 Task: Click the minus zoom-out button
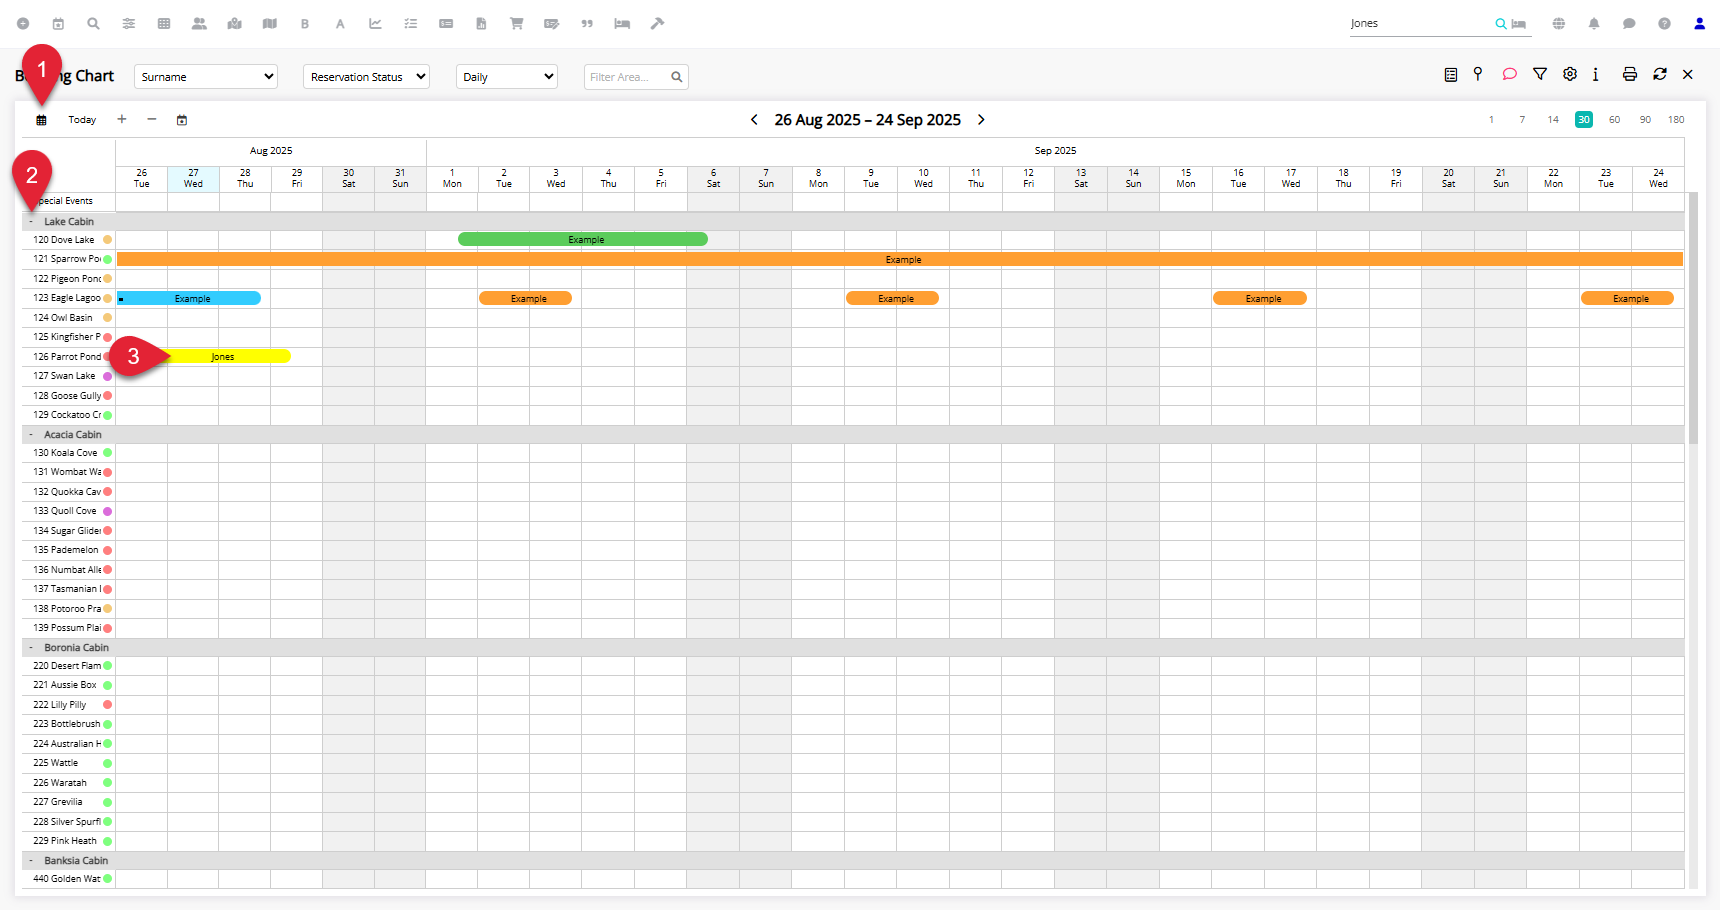pos(152,119)
